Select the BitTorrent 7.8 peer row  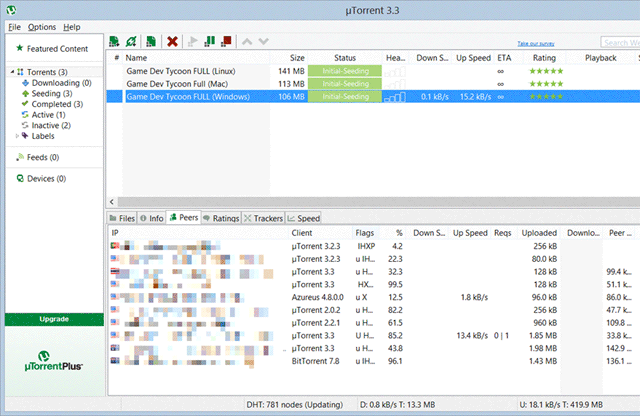pyautogui.click(x=373, y=361)
